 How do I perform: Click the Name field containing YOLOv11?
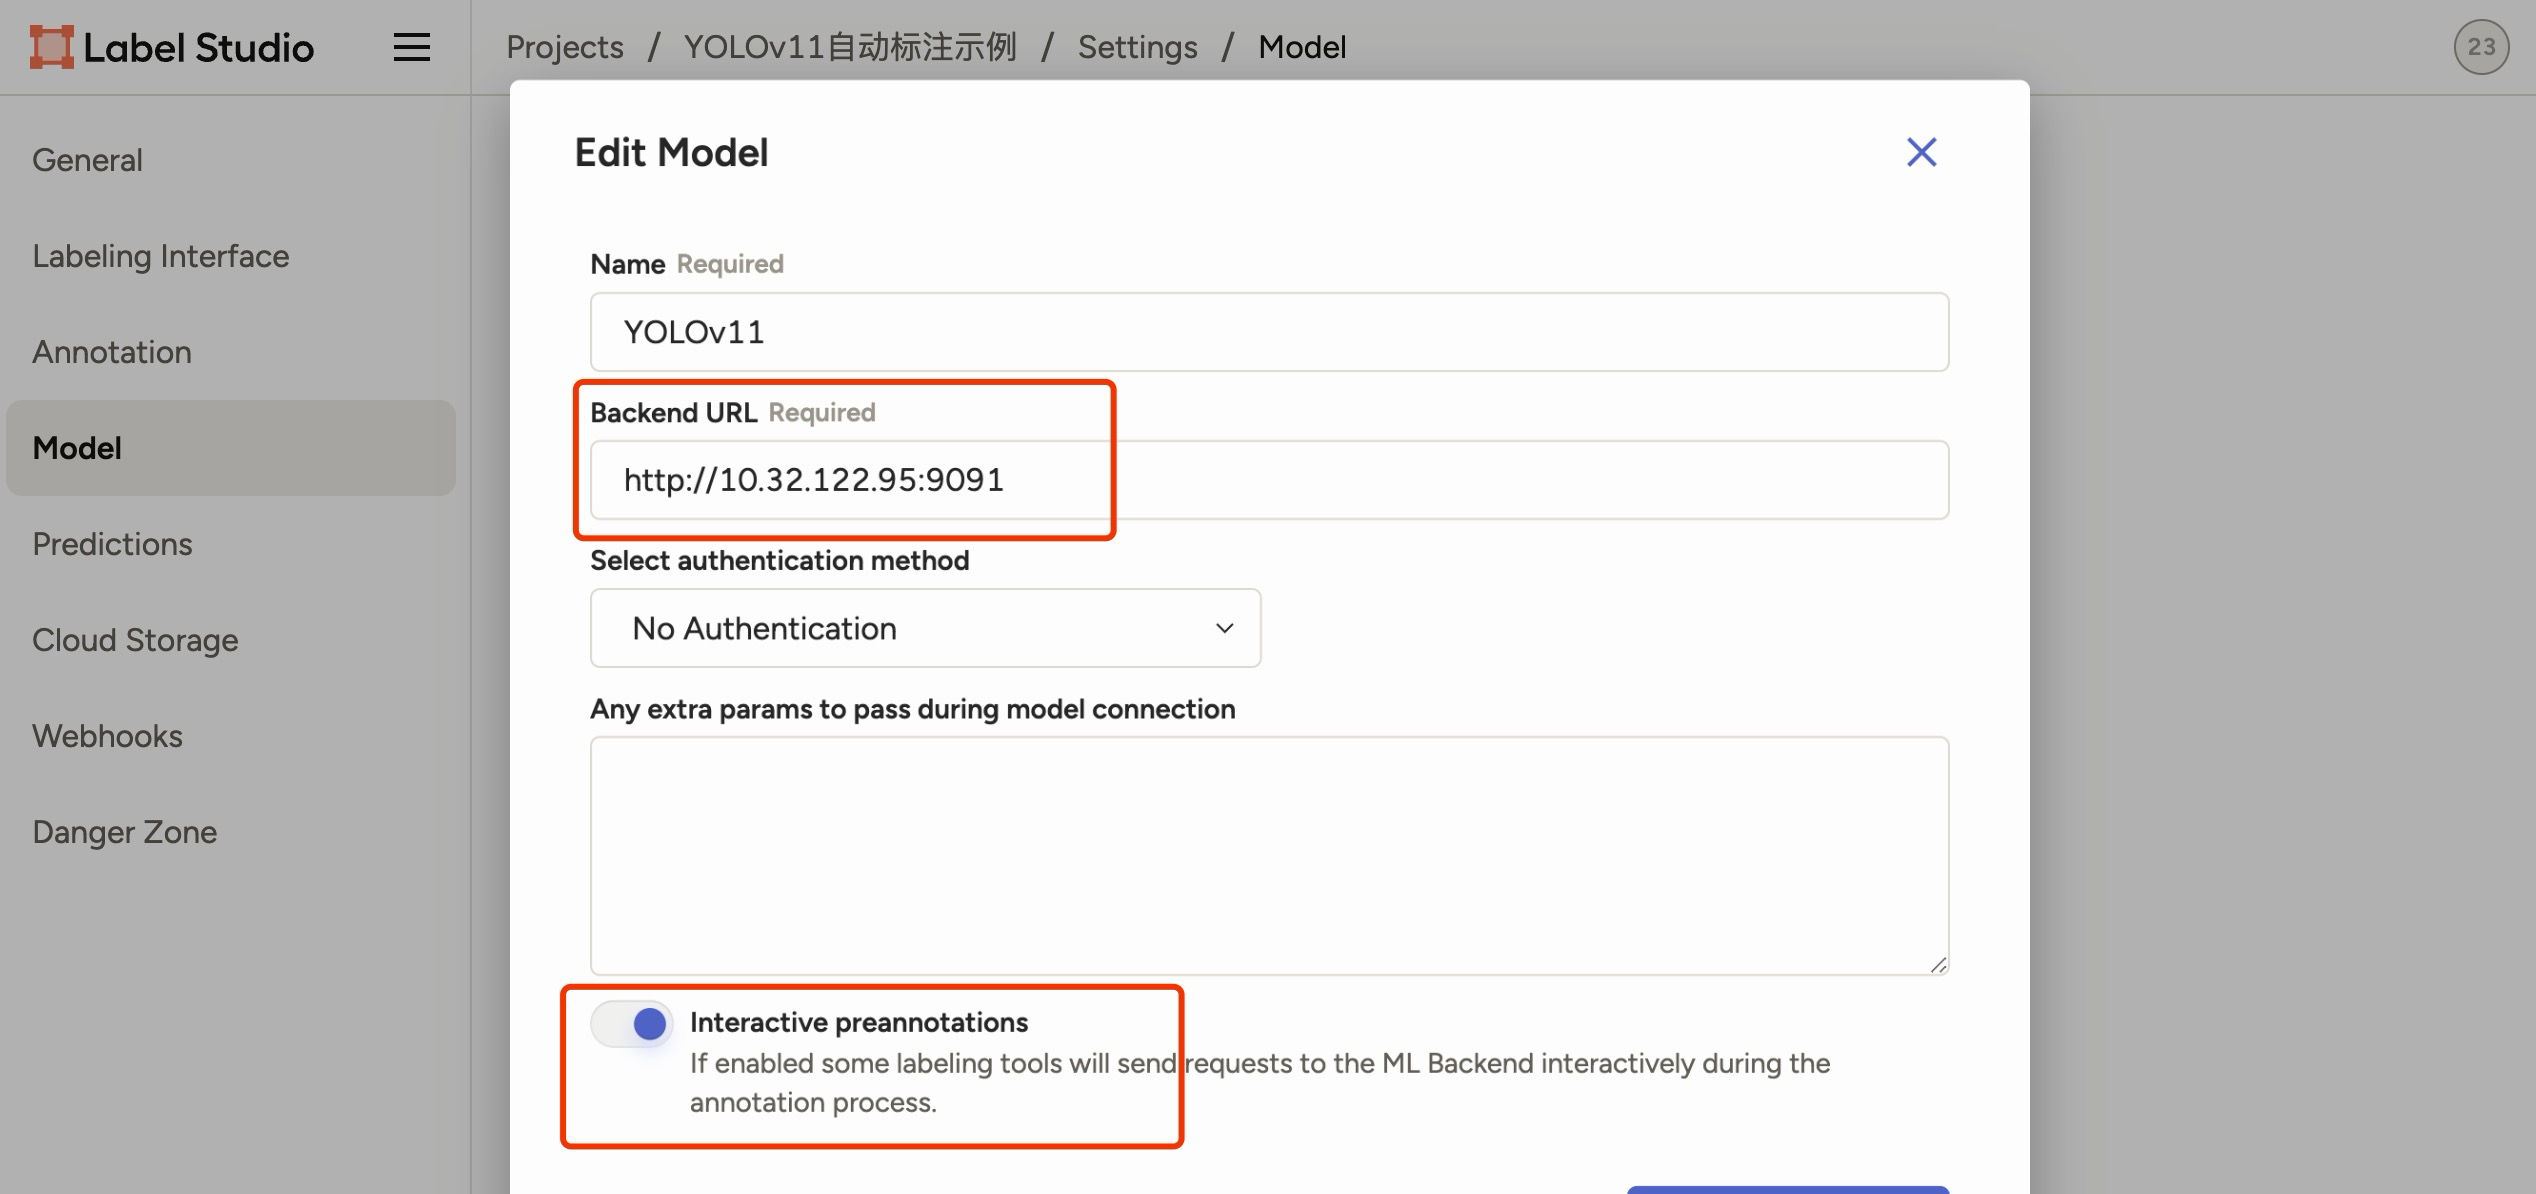click(x=1268, y=332)
